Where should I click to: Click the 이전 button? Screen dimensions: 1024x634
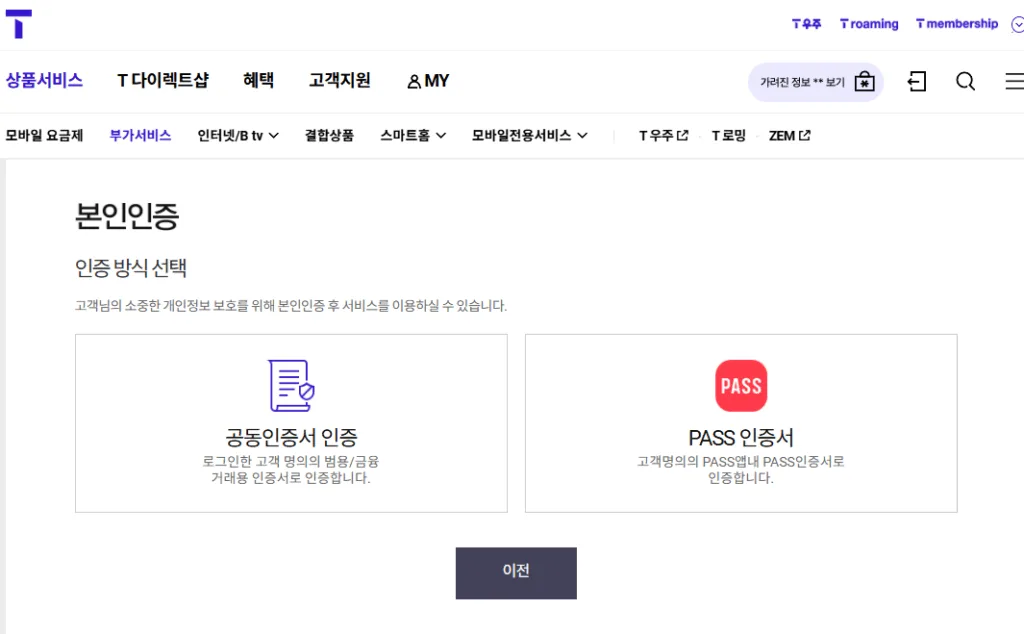click(x=516, y=573)
